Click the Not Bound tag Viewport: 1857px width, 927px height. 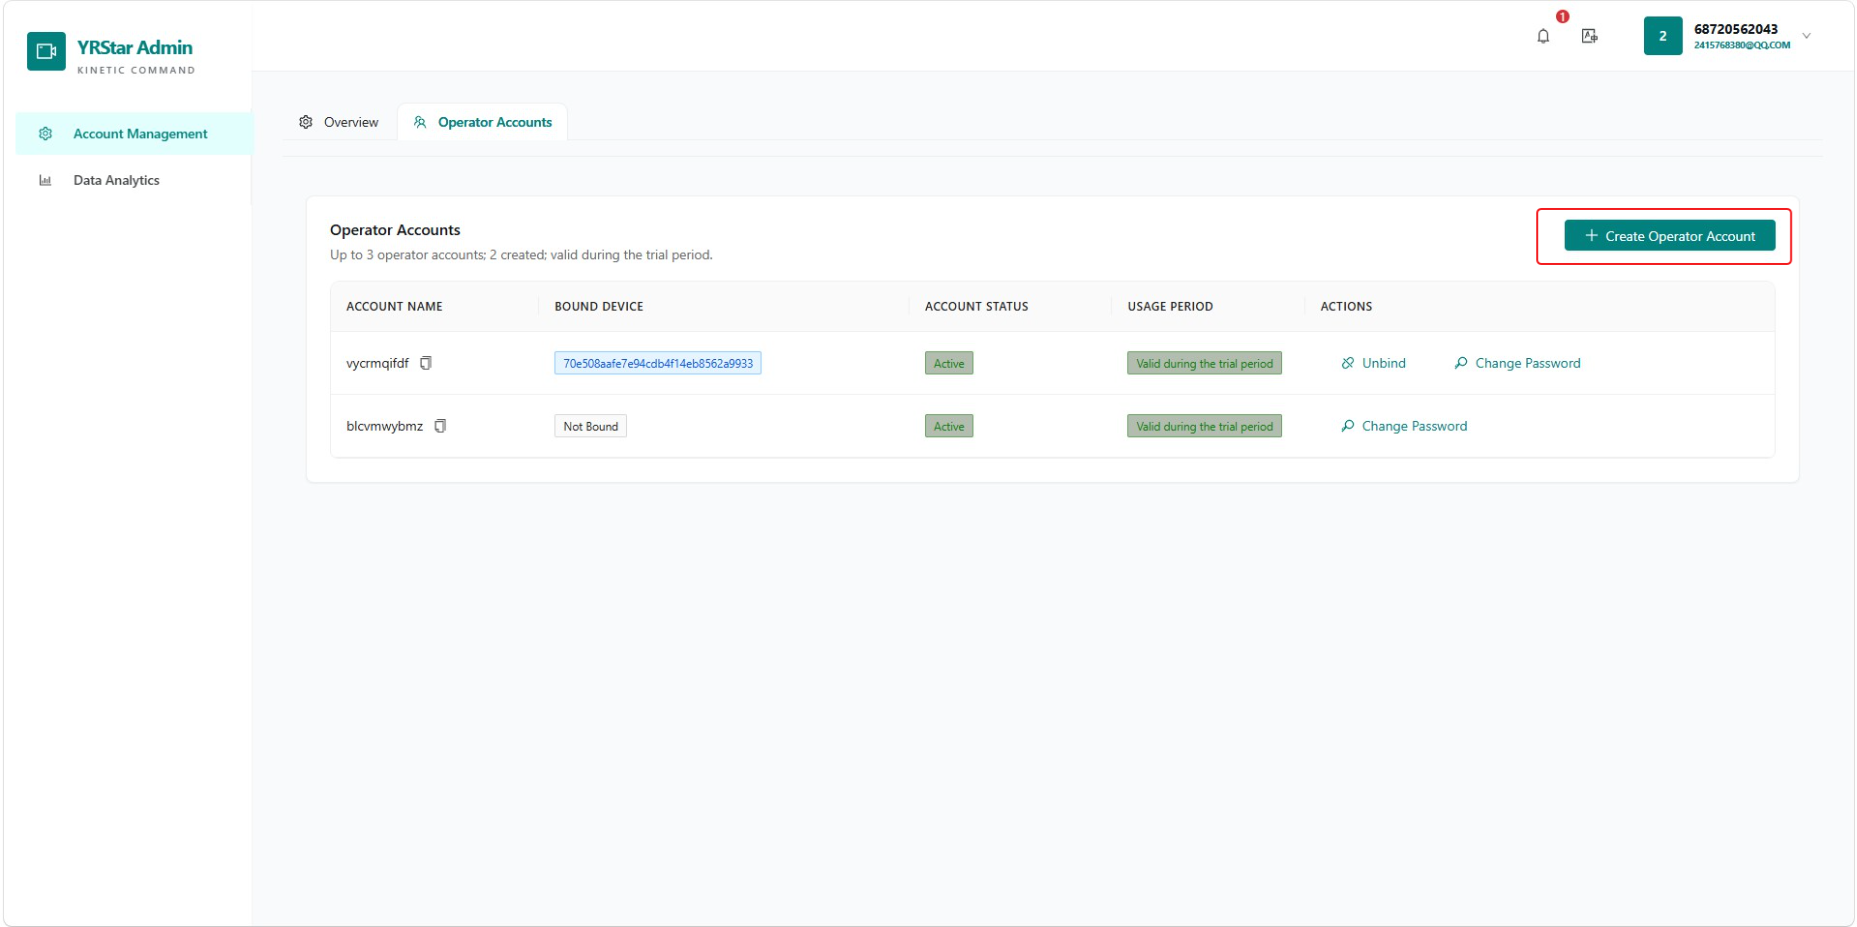[590, 426]
